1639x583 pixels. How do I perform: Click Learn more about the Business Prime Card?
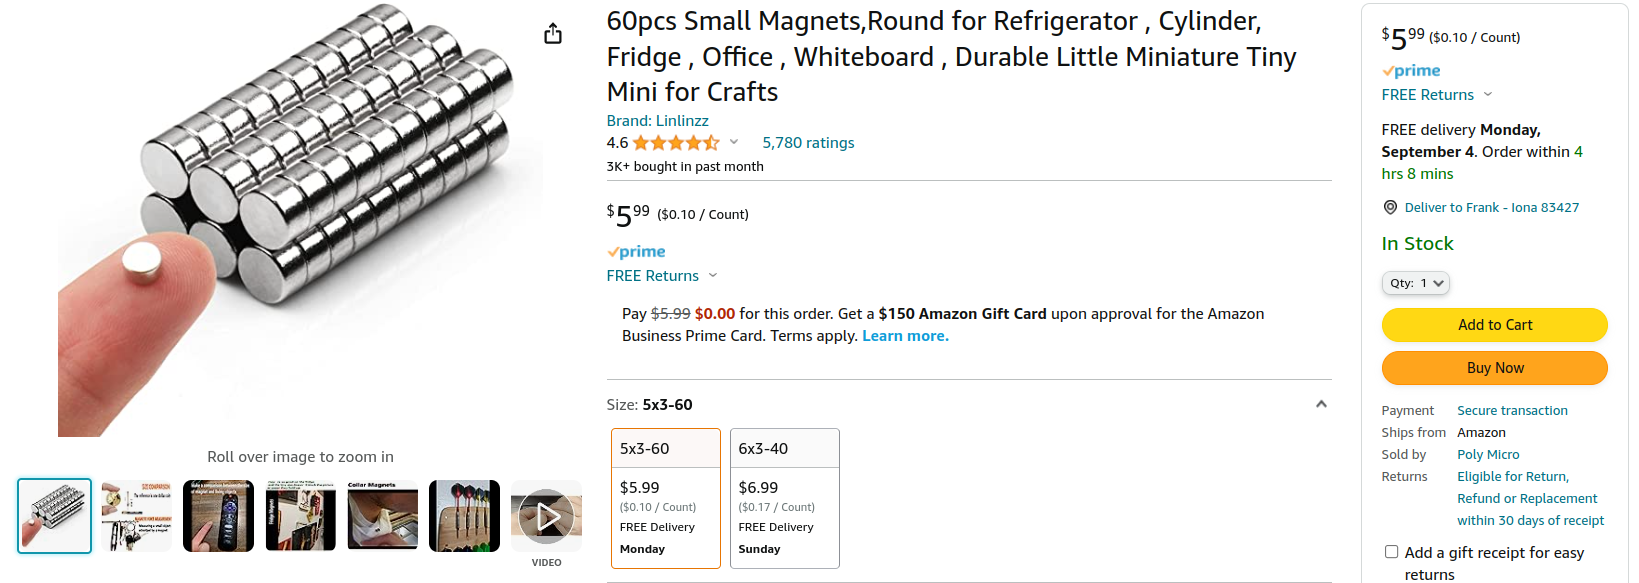point(904,335)
